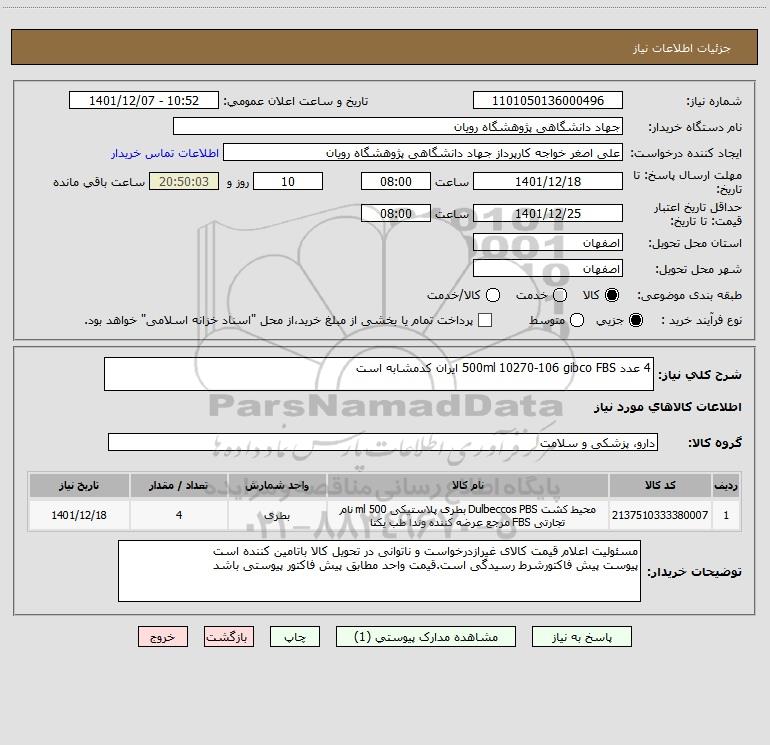Select the کالا/خدمت radio button
Image resolution: width=770 pixels, height=745 pixels.
pos(493,295)
